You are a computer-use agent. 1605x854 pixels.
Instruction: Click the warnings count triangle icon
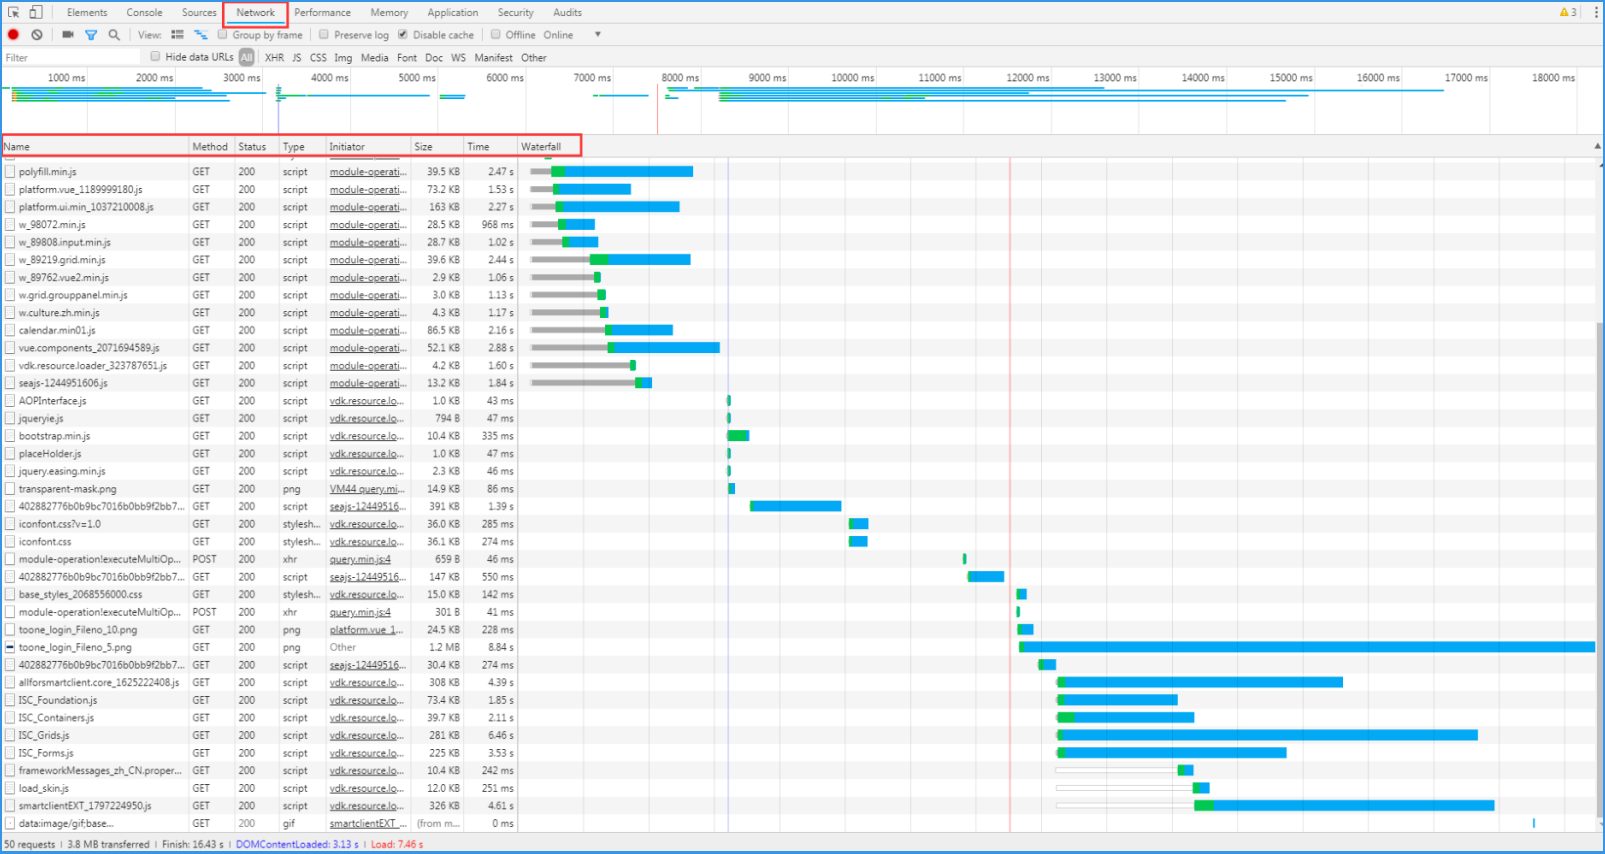tap(1564, 12)
